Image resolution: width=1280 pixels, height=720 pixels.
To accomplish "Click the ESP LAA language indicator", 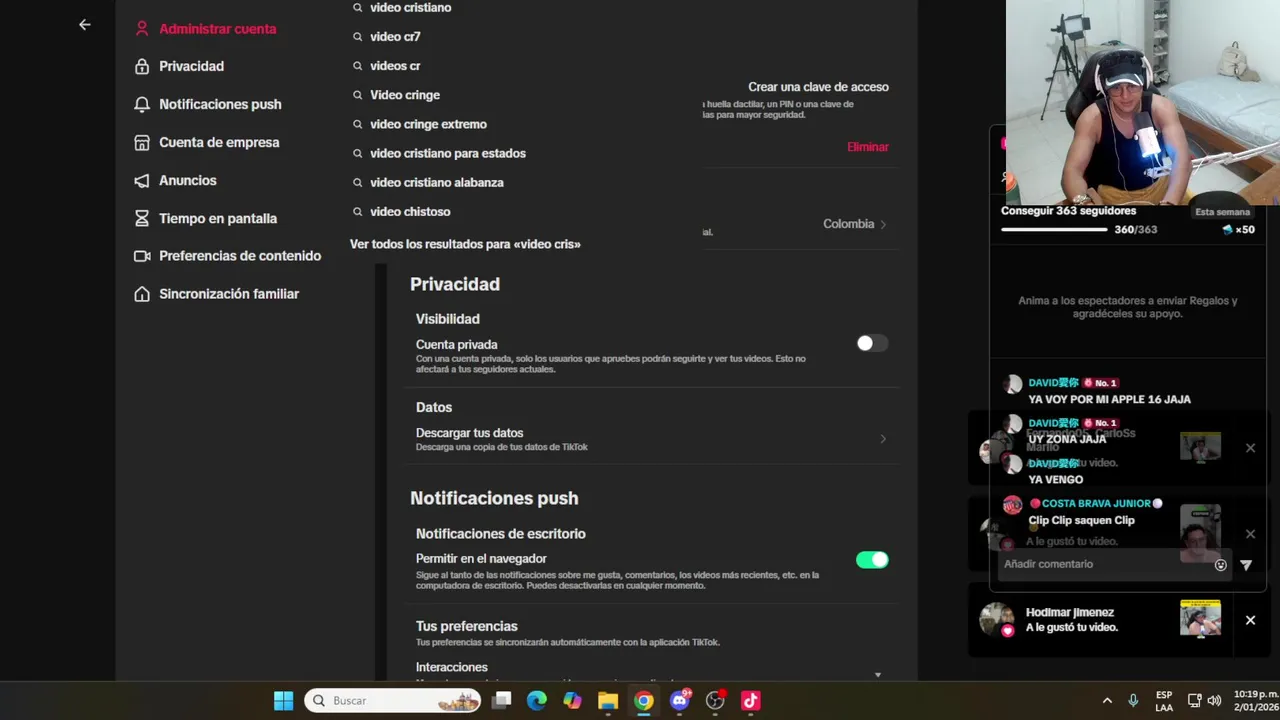I will click(x=1164, y=701).
